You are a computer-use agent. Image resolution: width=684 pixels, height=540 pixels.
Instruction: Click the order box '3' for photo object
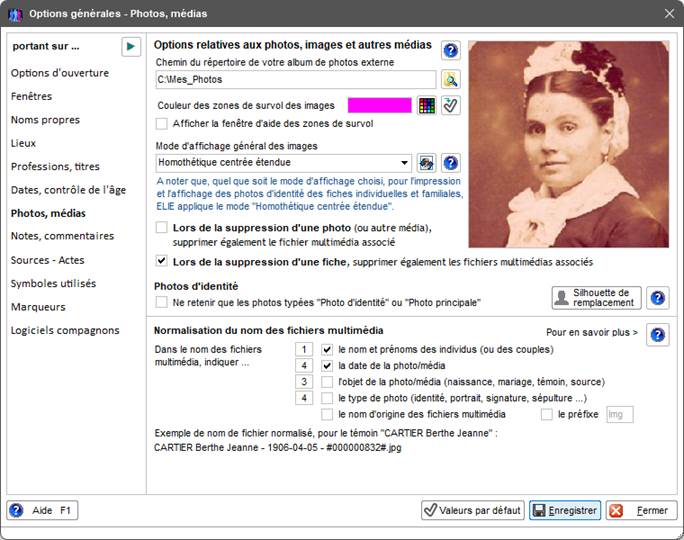(x=304, y=382)
